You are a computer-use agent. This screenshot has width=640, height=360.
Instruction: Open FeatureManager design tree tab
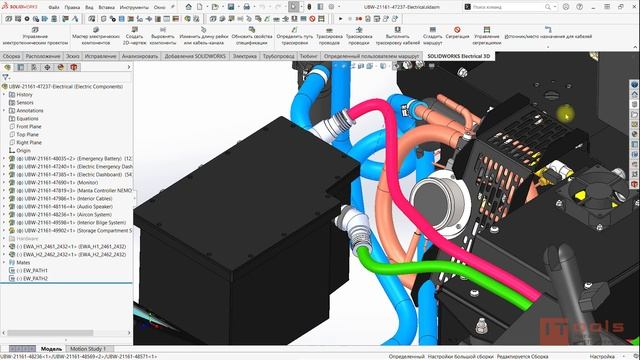[7, 67]
